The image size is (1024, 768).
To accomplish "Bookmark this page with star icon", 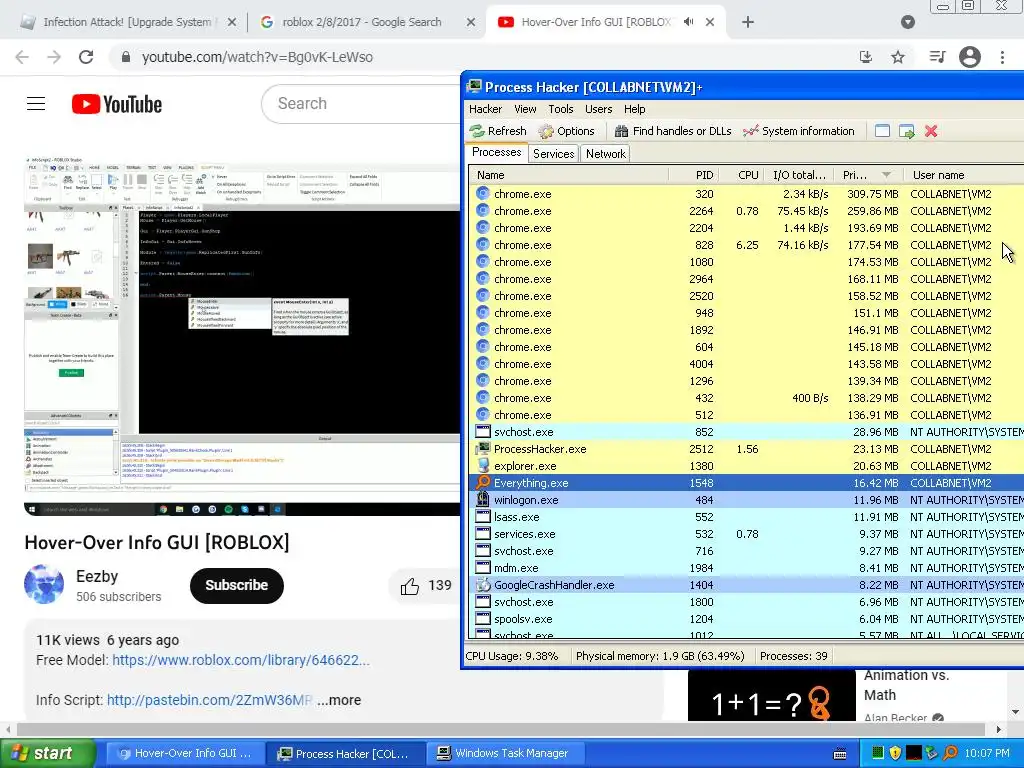I will [x=898, y=57].
